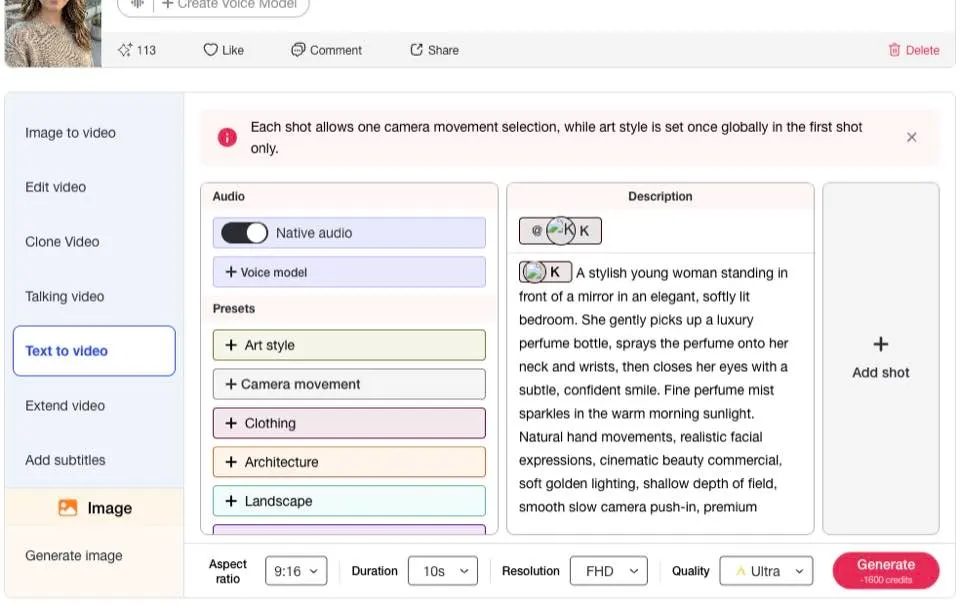Click the Audio heading text
The height and width of the screenshot is (610, 960).
[229, 197]
